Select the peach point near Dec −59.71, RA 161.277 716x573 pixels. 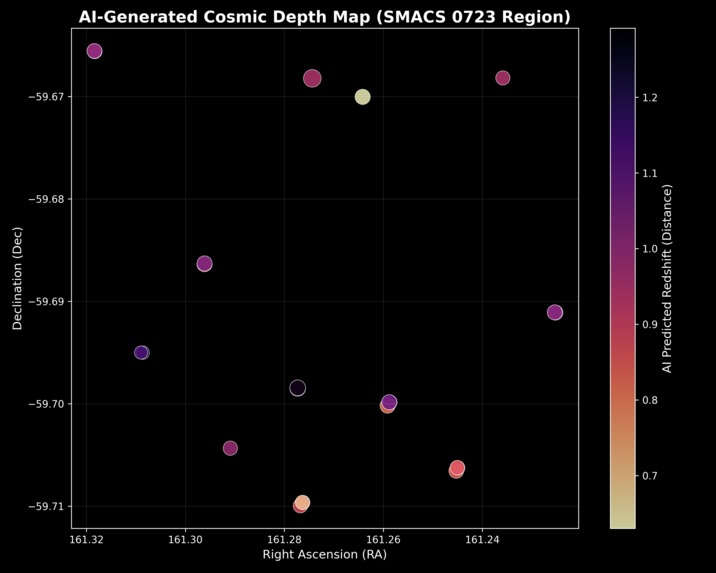(302, 502)
